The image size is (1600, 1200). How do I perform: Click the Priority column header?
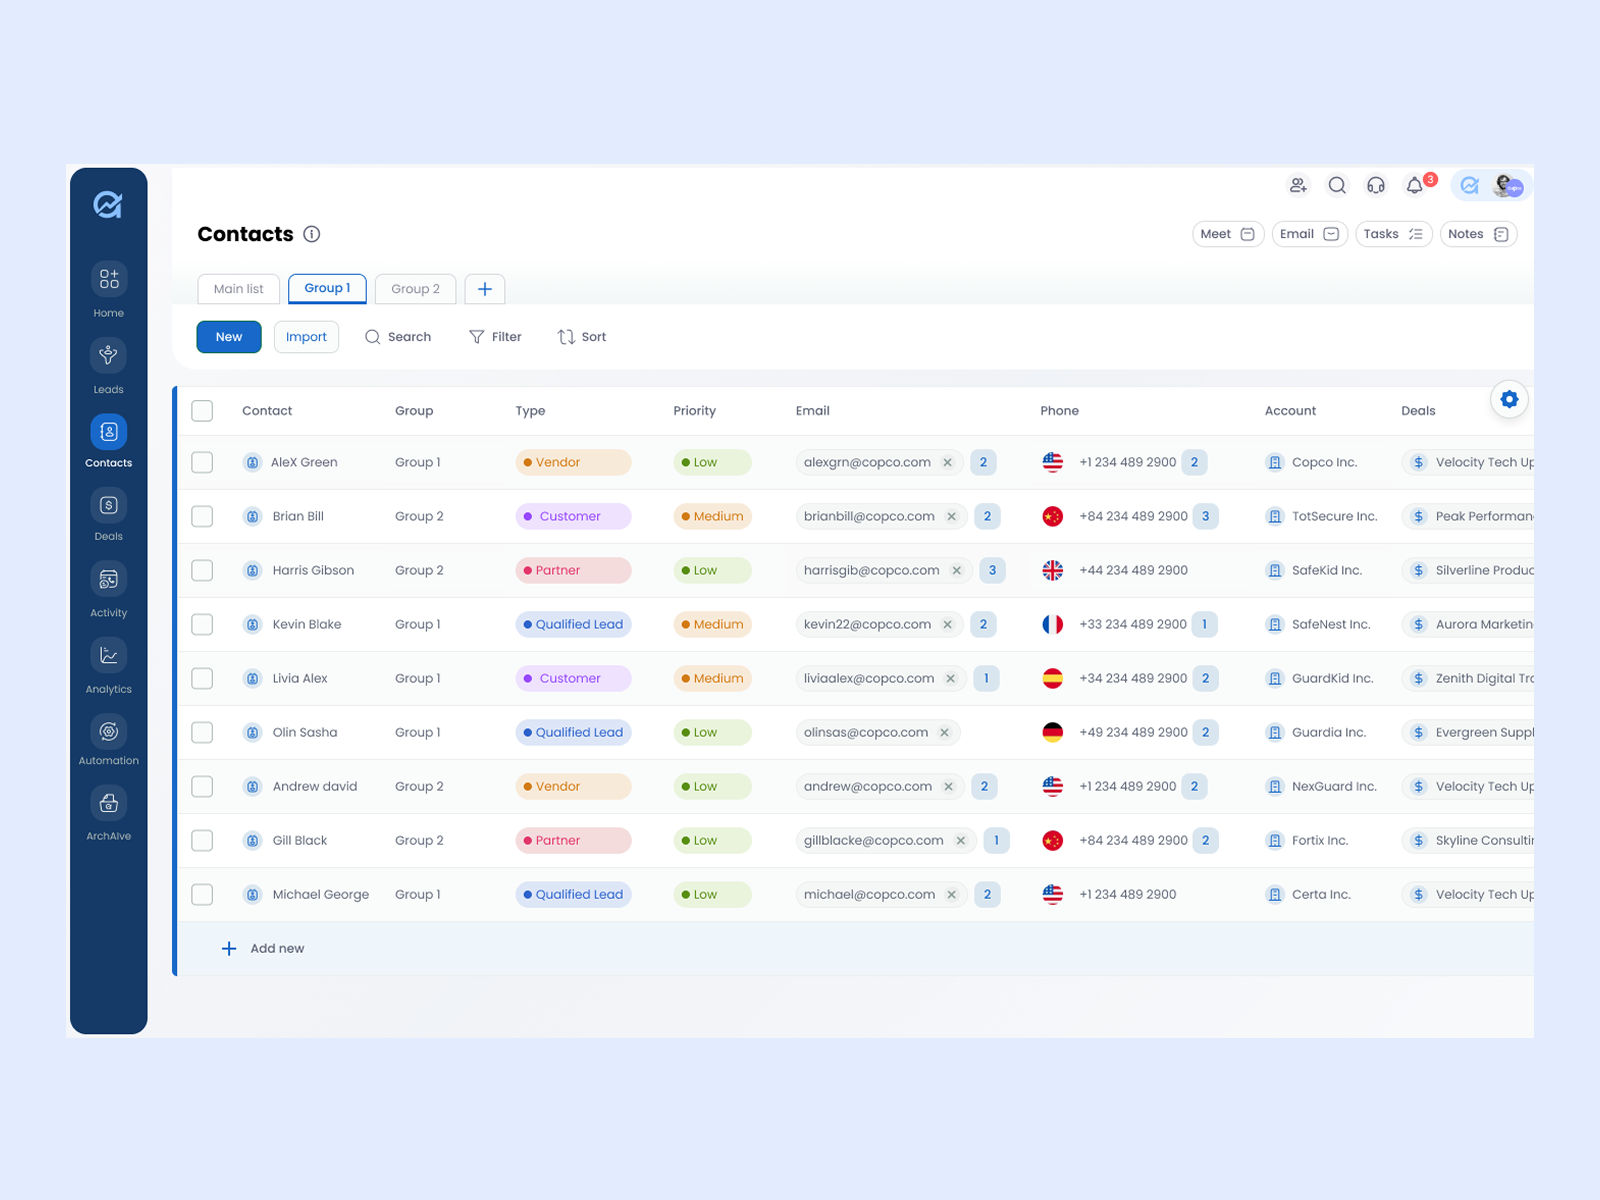[695, 411]
